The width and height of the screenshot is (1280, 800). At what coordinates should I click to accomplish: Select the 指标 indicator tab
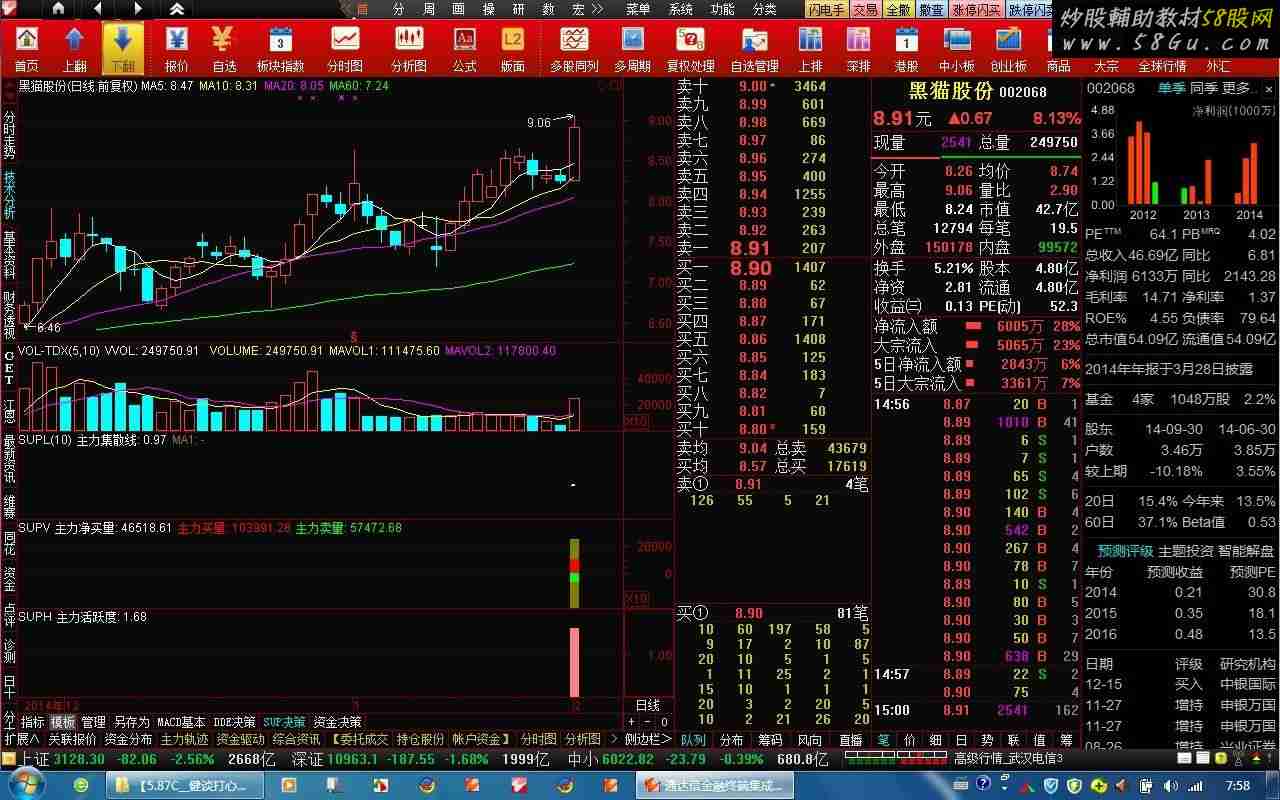click(32, 721)
